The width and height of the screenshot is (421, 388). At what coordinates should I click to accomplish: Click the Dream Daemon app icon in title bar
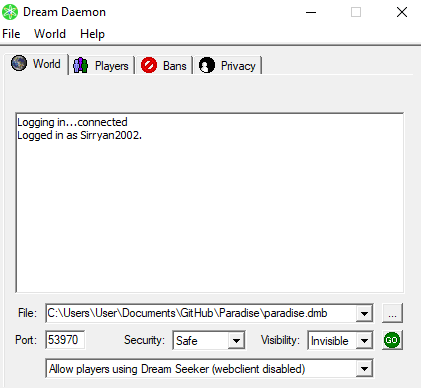10,12
